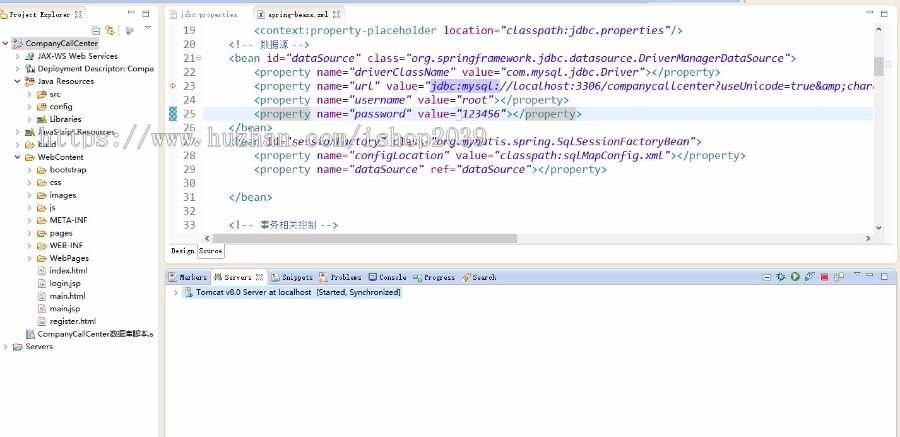Expand the Tomcat v8.0 Server entry

pyautogui.click(x=175, y=292)
